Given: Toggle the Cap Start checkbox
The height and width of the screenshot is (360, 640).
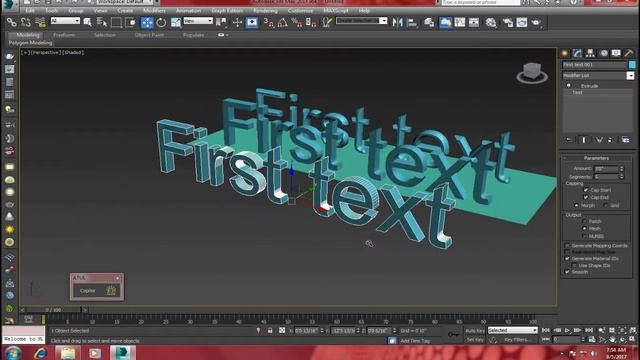Looking at the screenshot, I should tap(586, 190).
